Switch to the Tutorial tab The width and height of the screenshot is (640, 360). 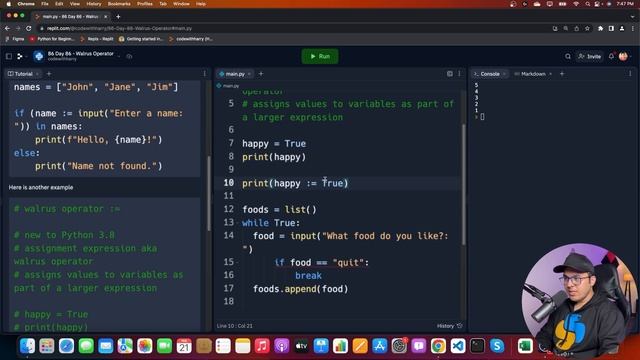point(20,74)
